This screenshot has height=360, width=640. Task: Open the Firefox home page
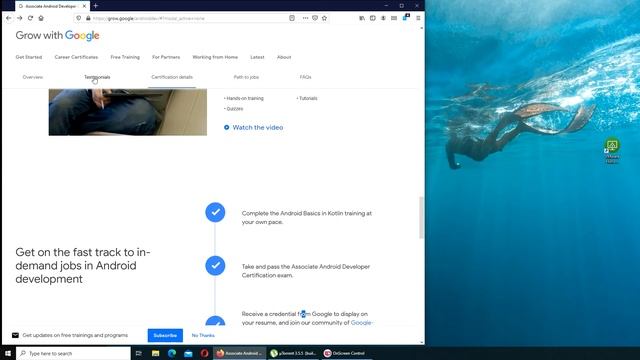point(41,18)
